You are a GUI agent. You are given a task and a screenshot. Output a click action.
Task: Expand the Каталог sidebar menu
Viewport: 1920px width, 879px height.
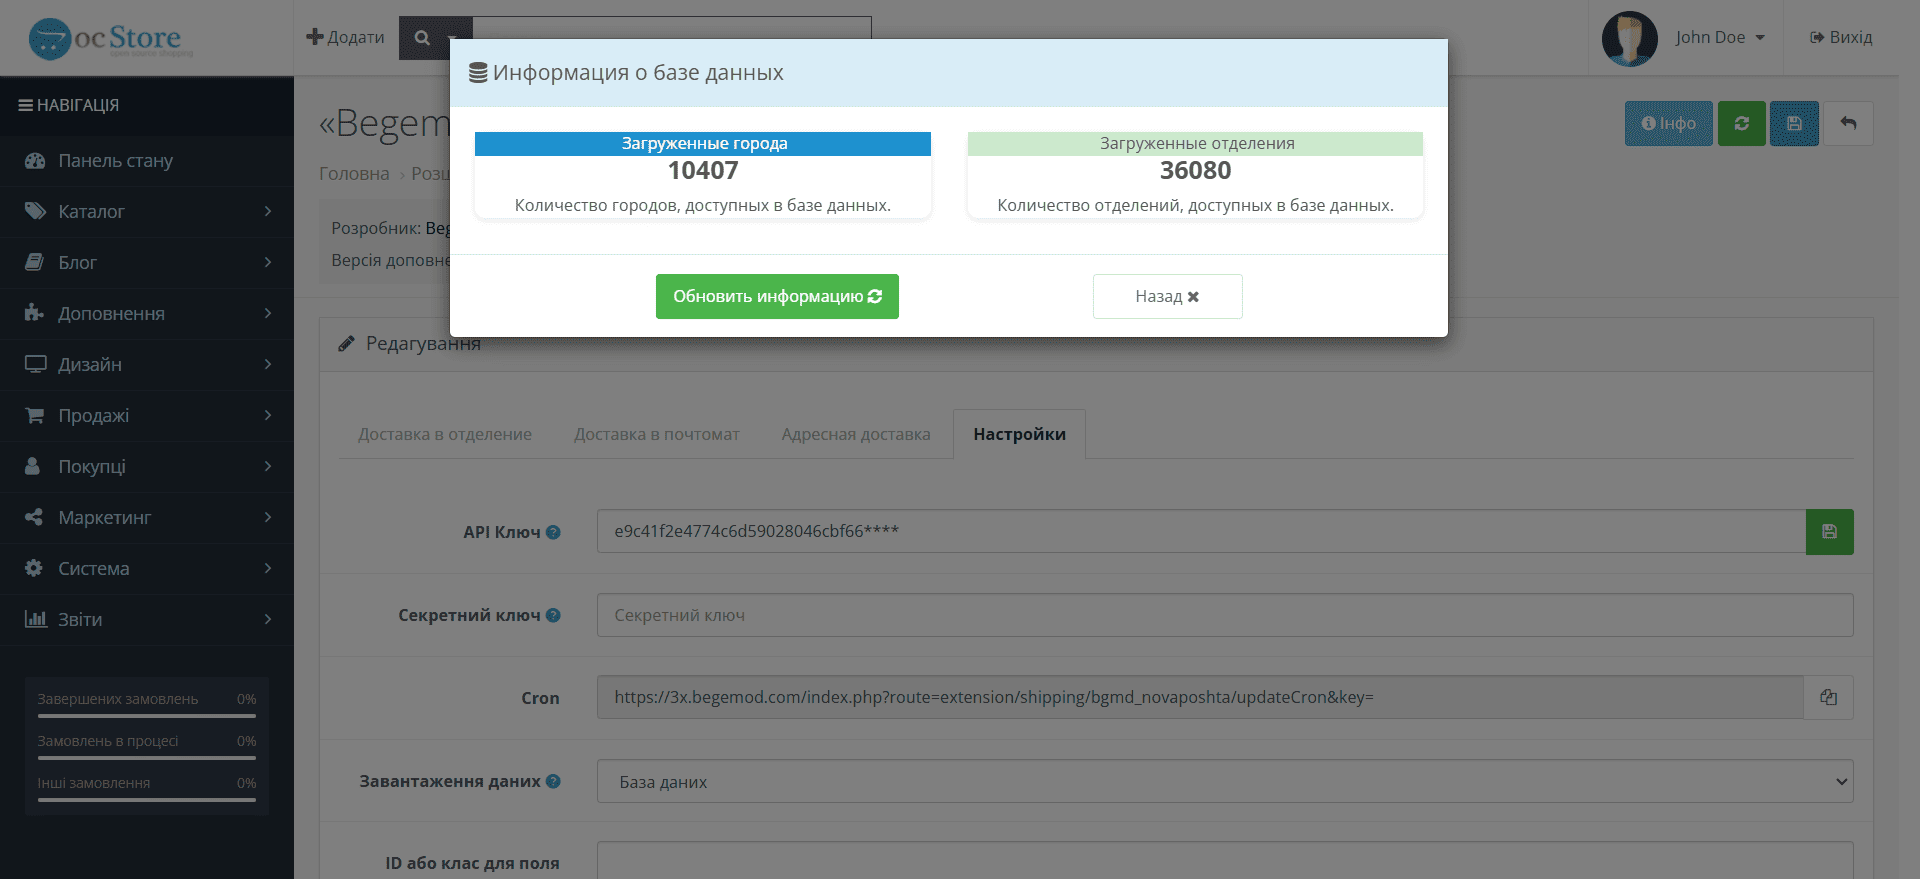tap(147, 211)
